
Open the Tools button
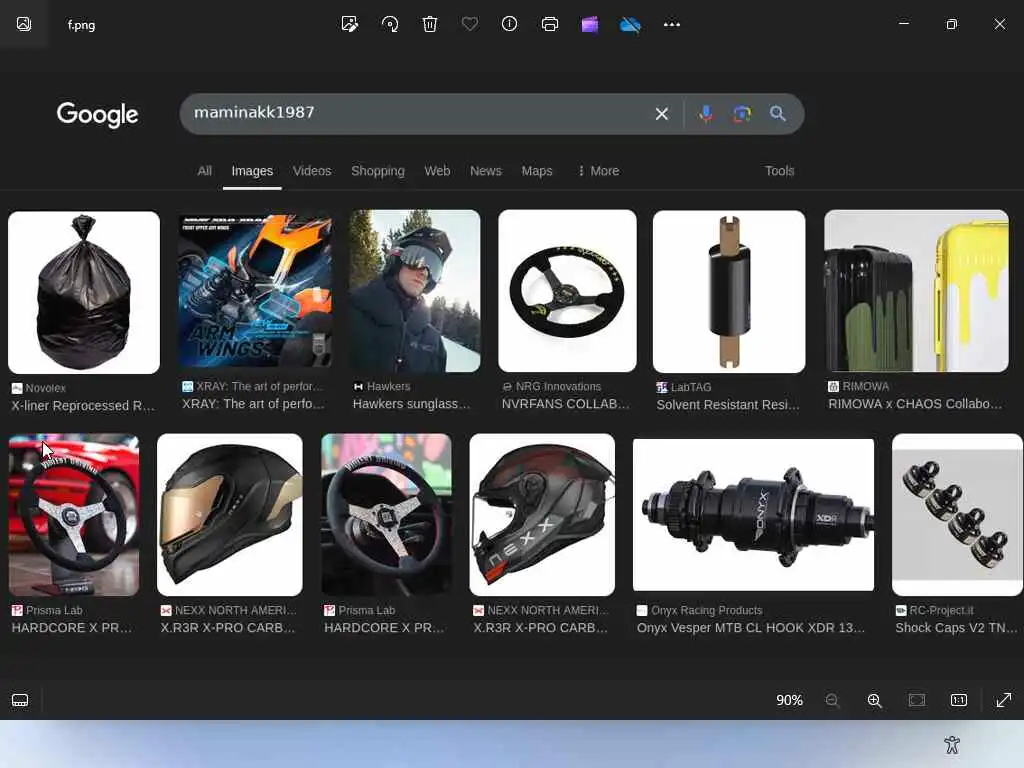pyautogui.click(x=779, y=171)
